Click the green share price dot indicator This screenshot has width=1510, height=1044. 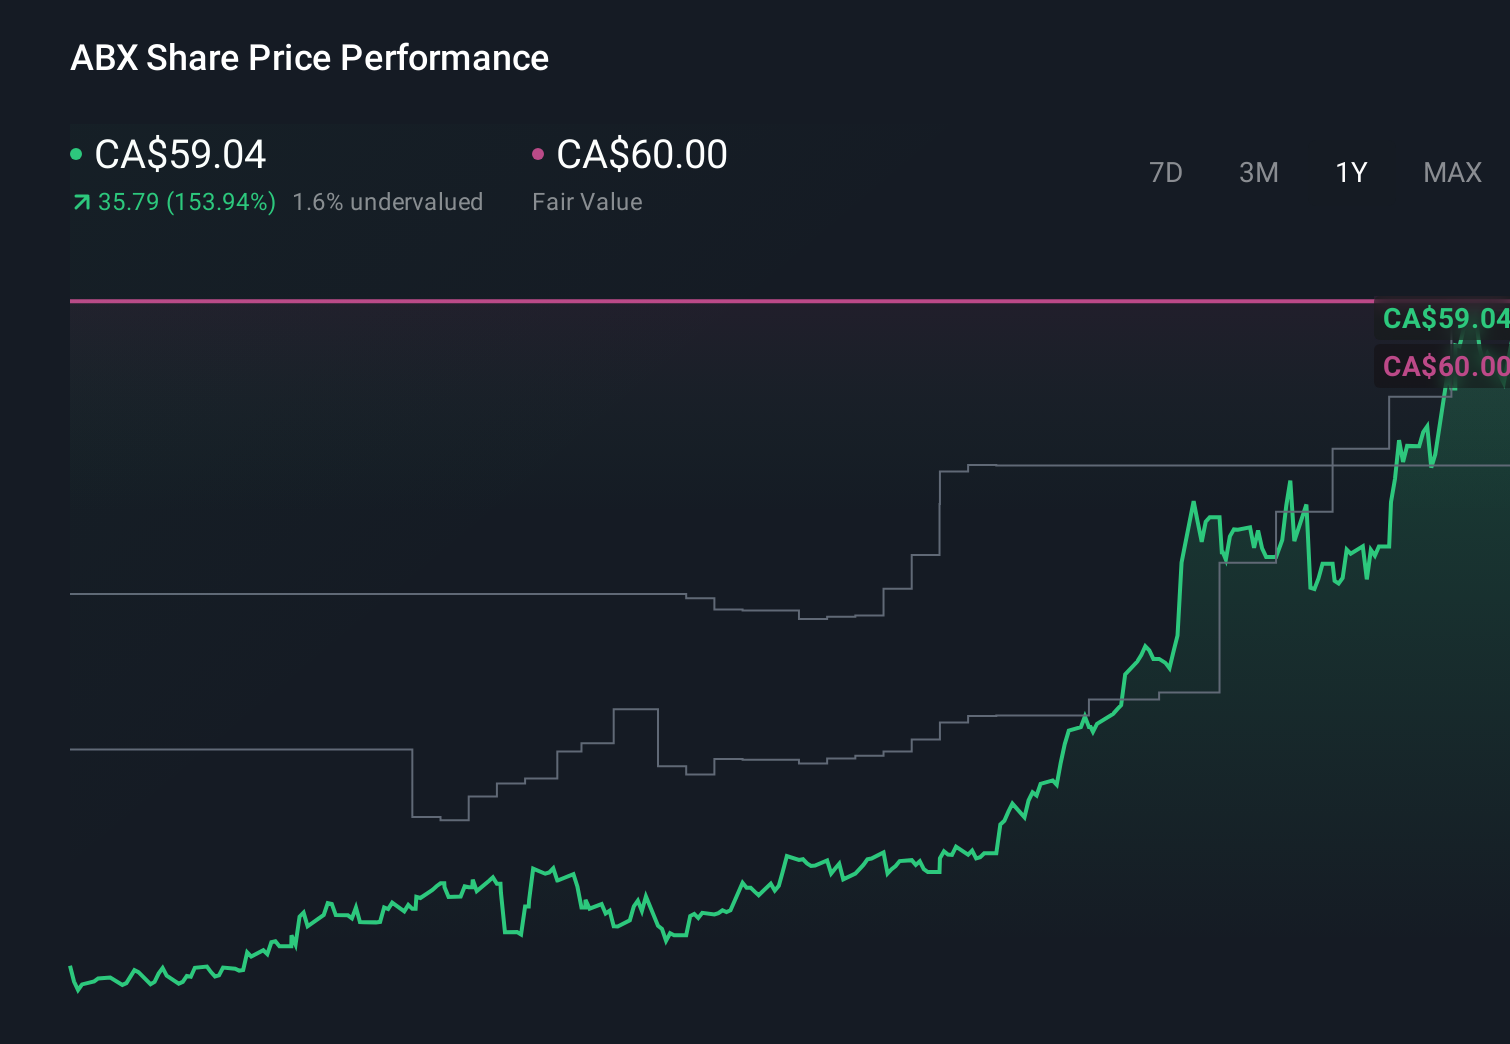click(76, 153)
